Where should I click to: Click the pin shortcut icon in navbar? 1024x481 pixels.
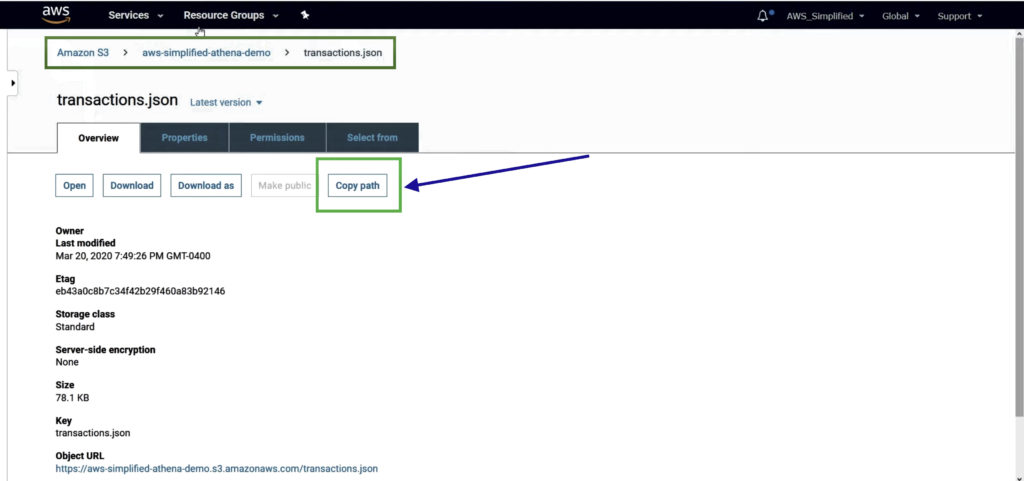pyautogui.click(x=305, y=16)
